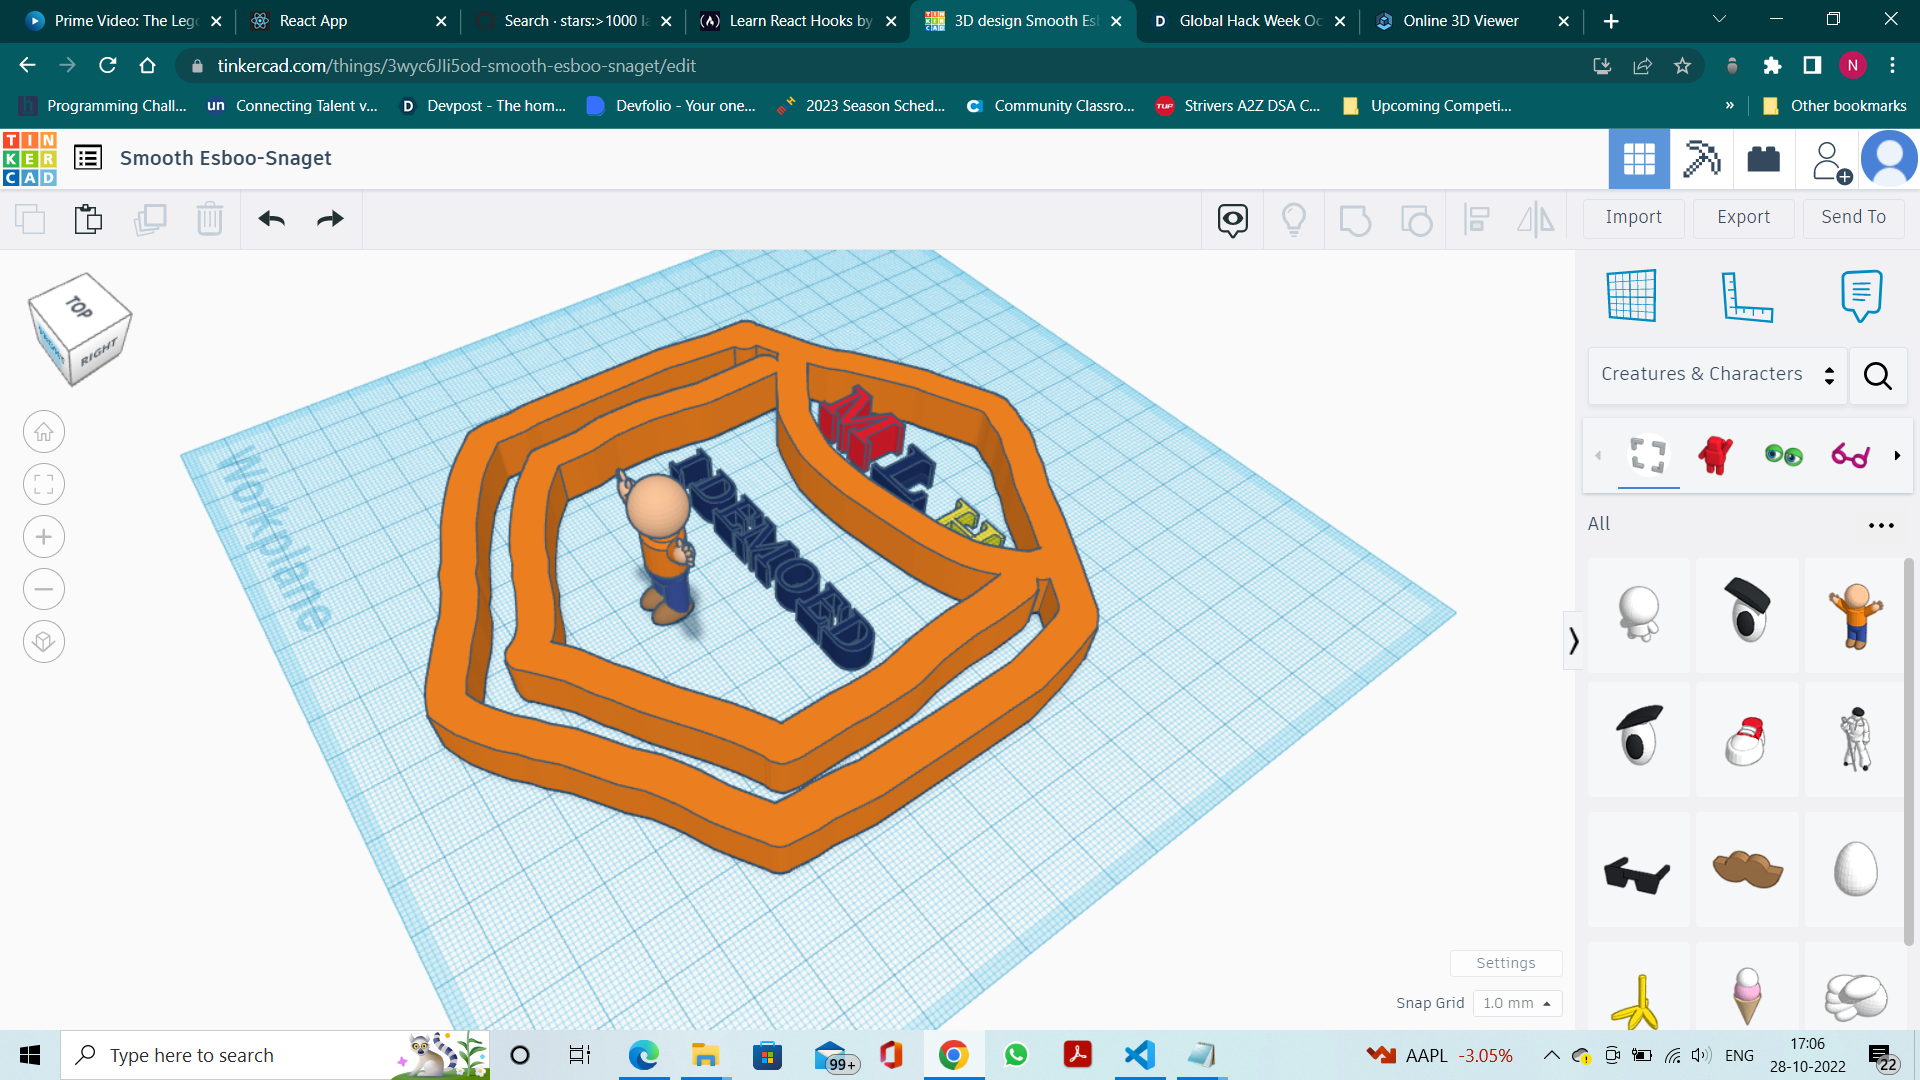Image resolution: width=1920 pixels, height=1080 pixels.
Task: Switch to the Blocks pickaxe editor view
Action: point(1701,158)
